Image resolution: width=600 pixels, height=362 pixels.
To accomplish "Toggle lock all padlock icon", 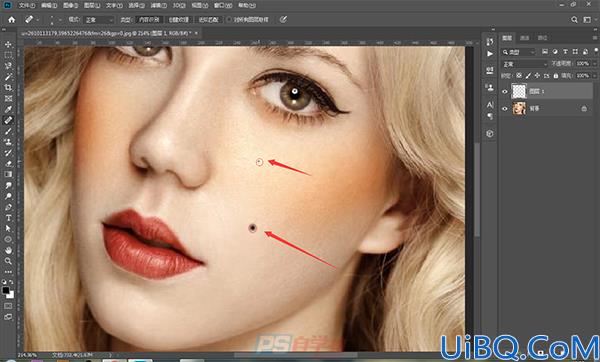I will pos(556,76).
